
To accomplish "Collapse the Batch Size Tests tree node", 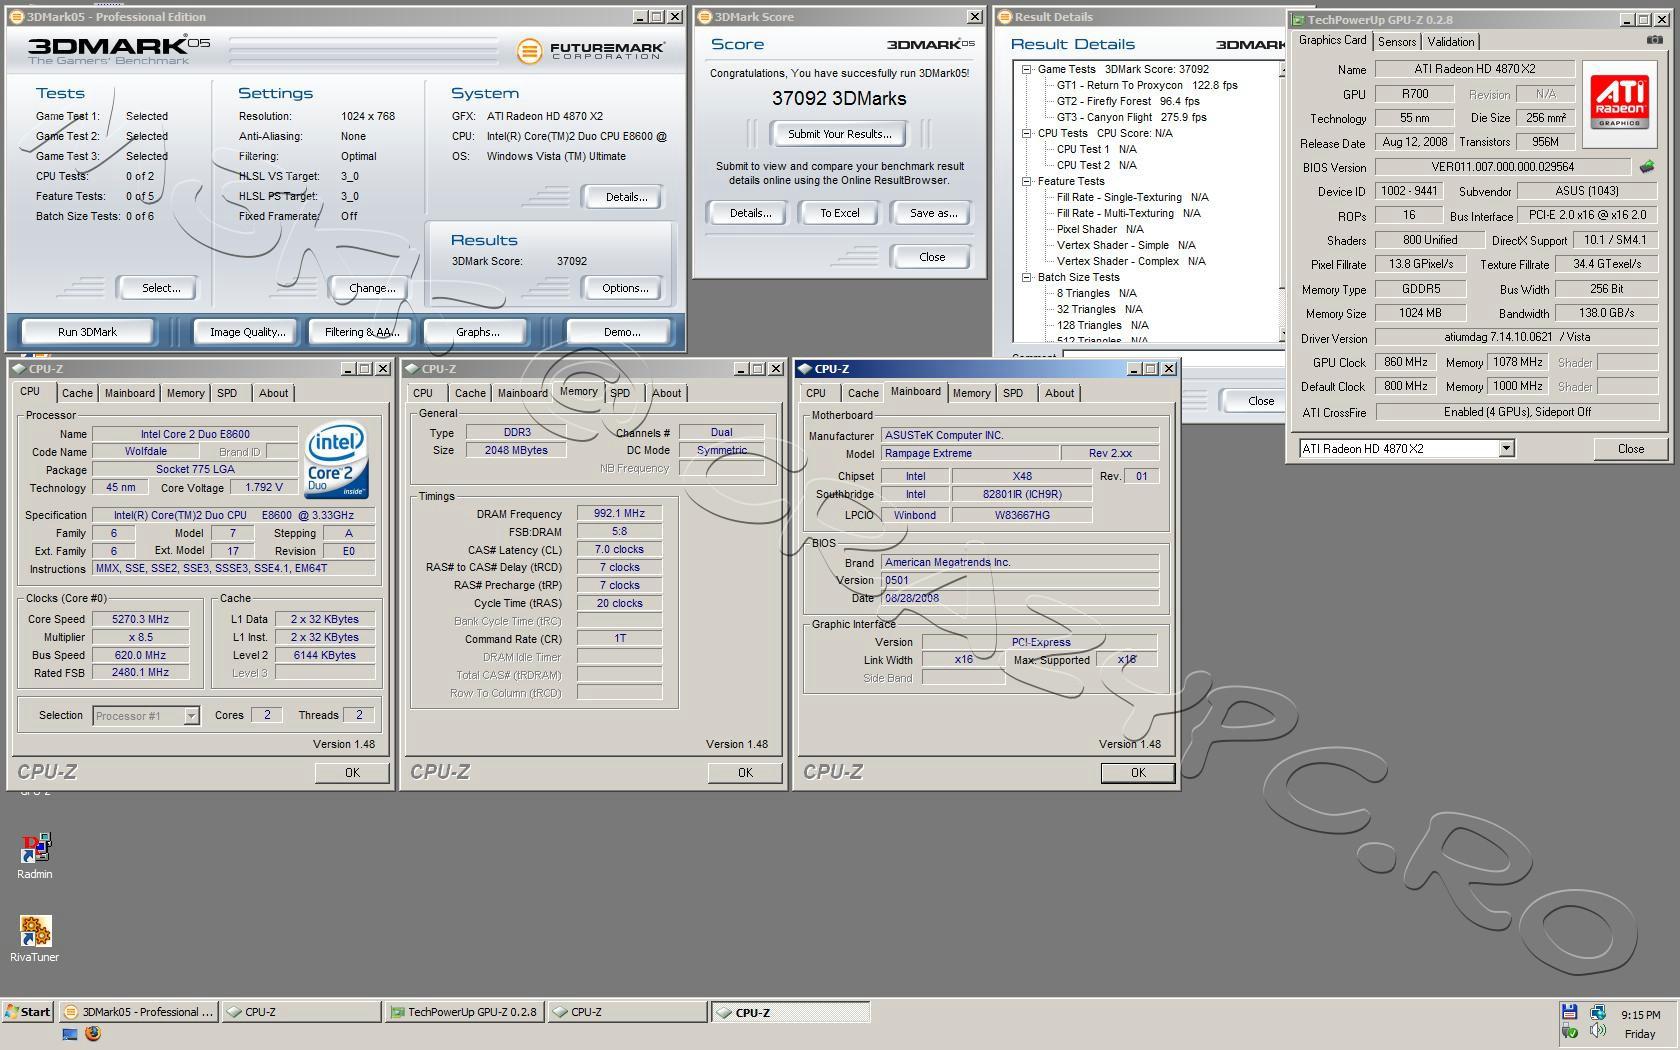I will pos(1027,277).
